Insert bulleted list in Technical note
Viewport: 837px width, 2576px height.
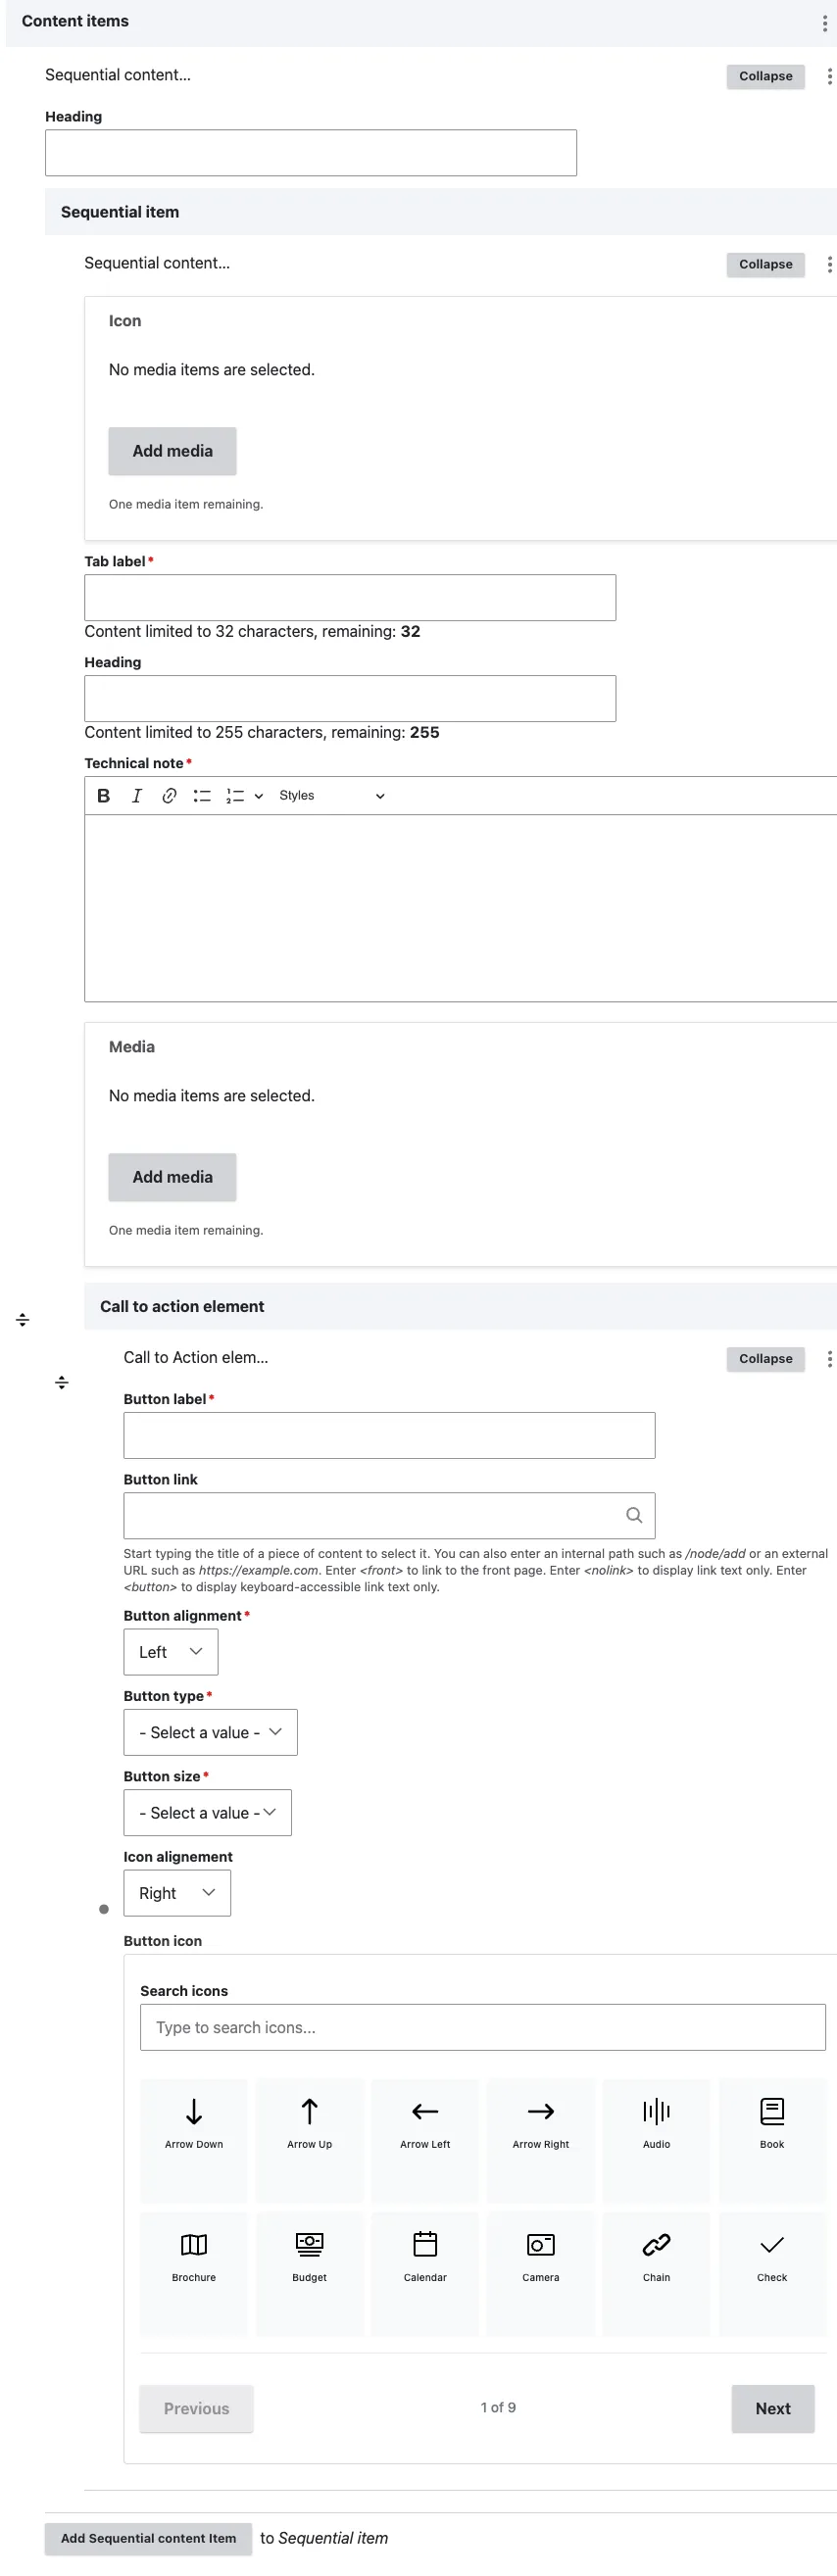(x=202, y=796)
